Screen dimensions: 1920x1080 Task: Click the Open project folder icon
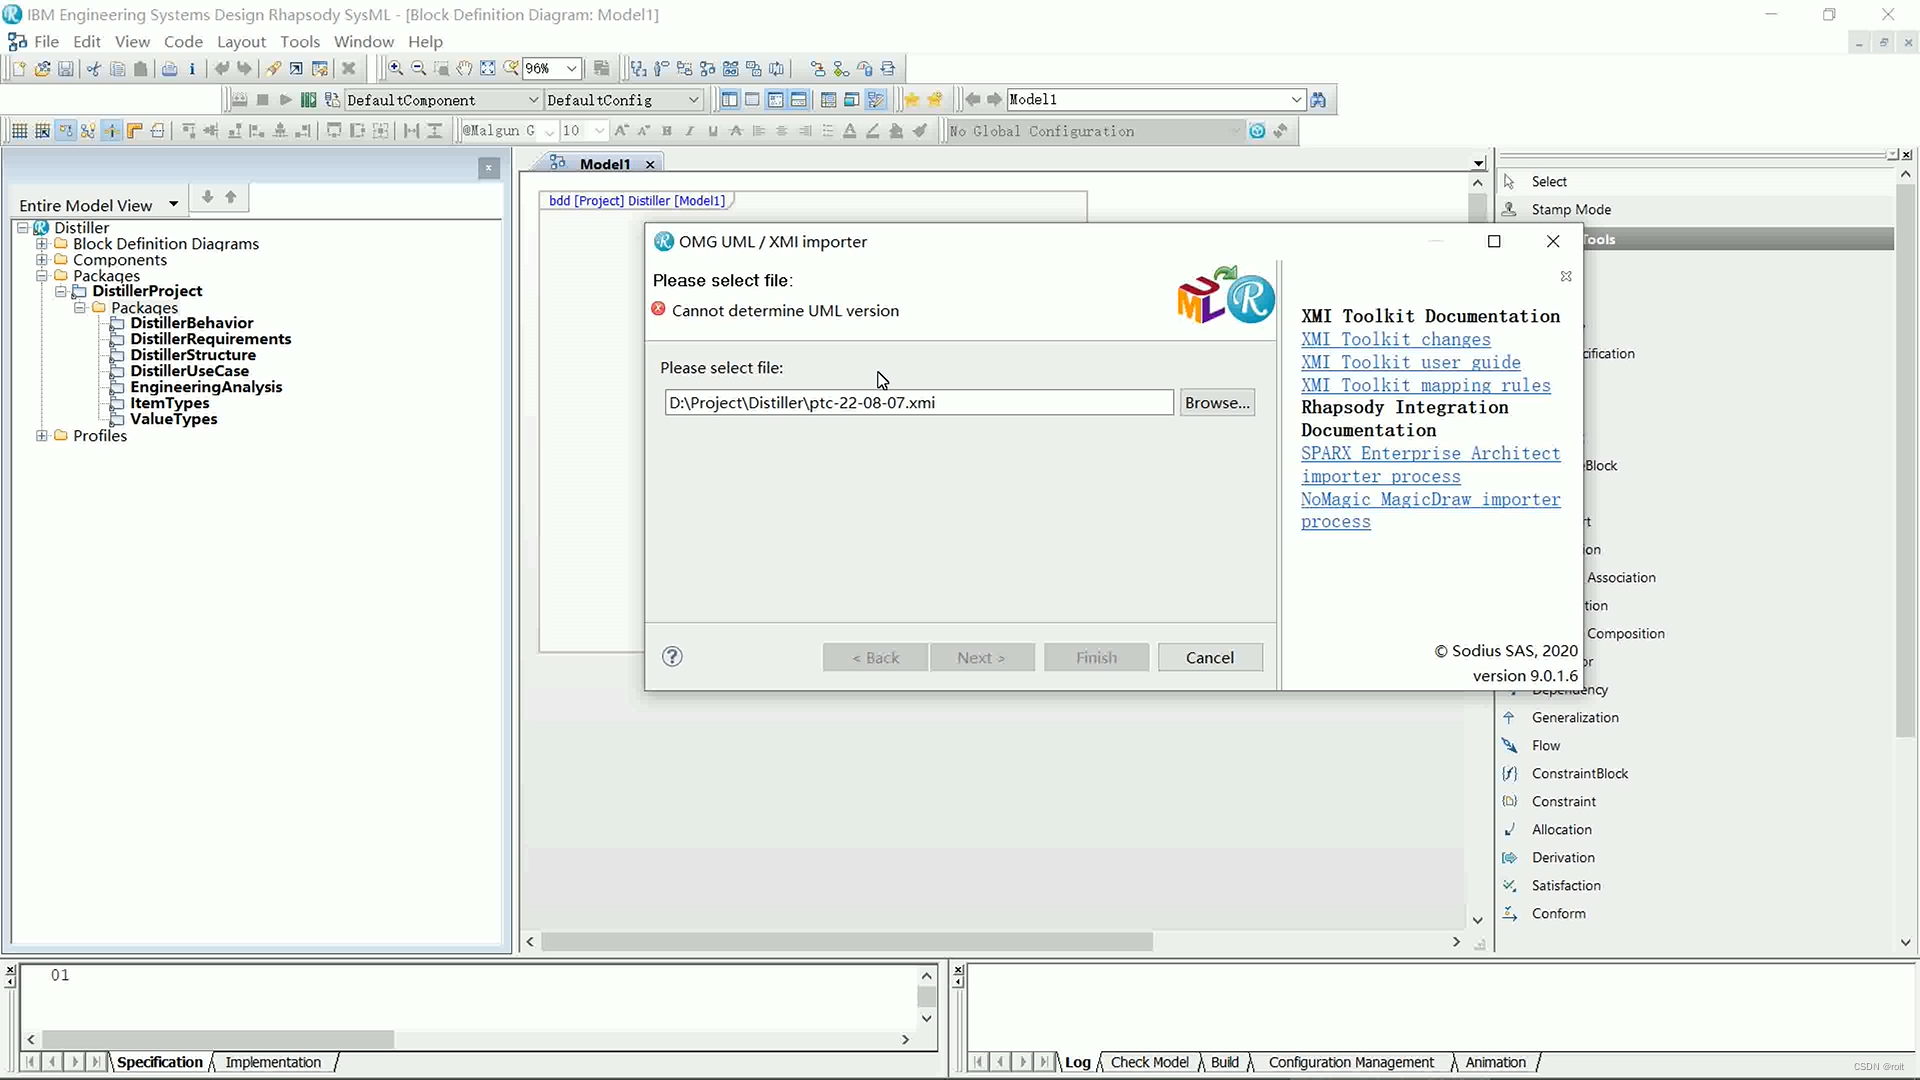[x=42, y=69]
